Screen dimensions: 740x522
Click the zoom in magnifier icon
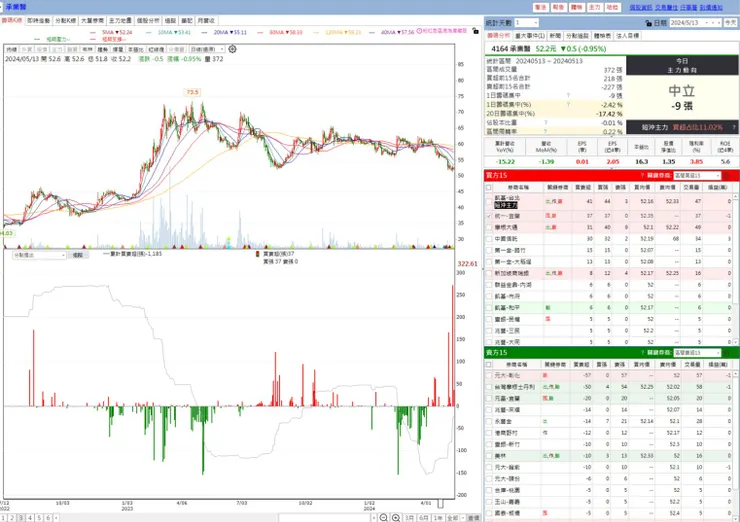coord(396,518)
